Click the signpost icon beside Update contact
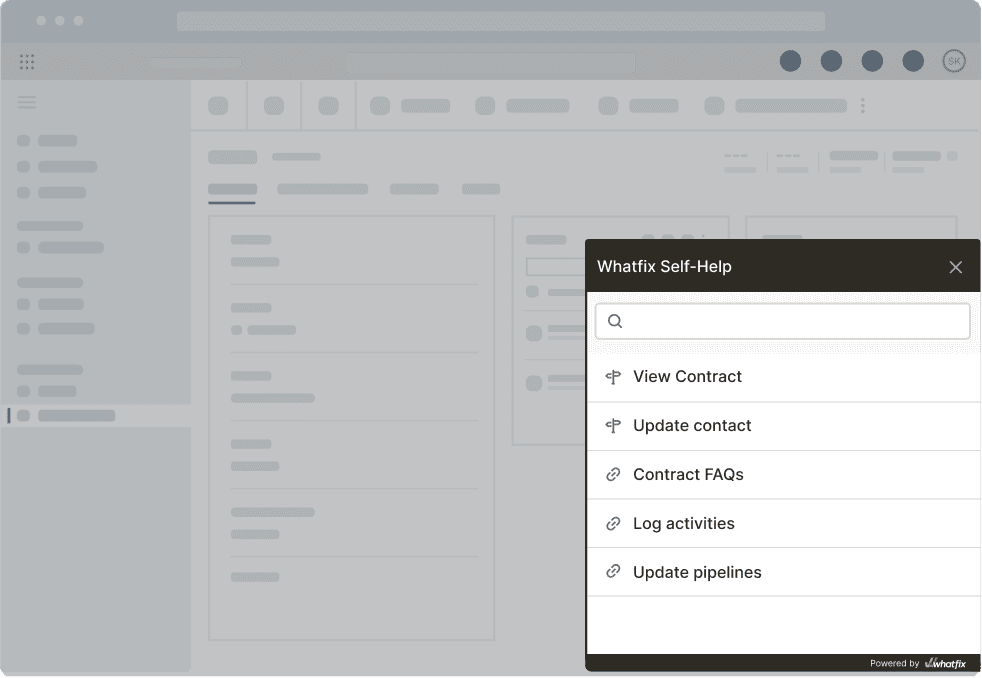This screenshot has height=678, width=982. point(613,426)
